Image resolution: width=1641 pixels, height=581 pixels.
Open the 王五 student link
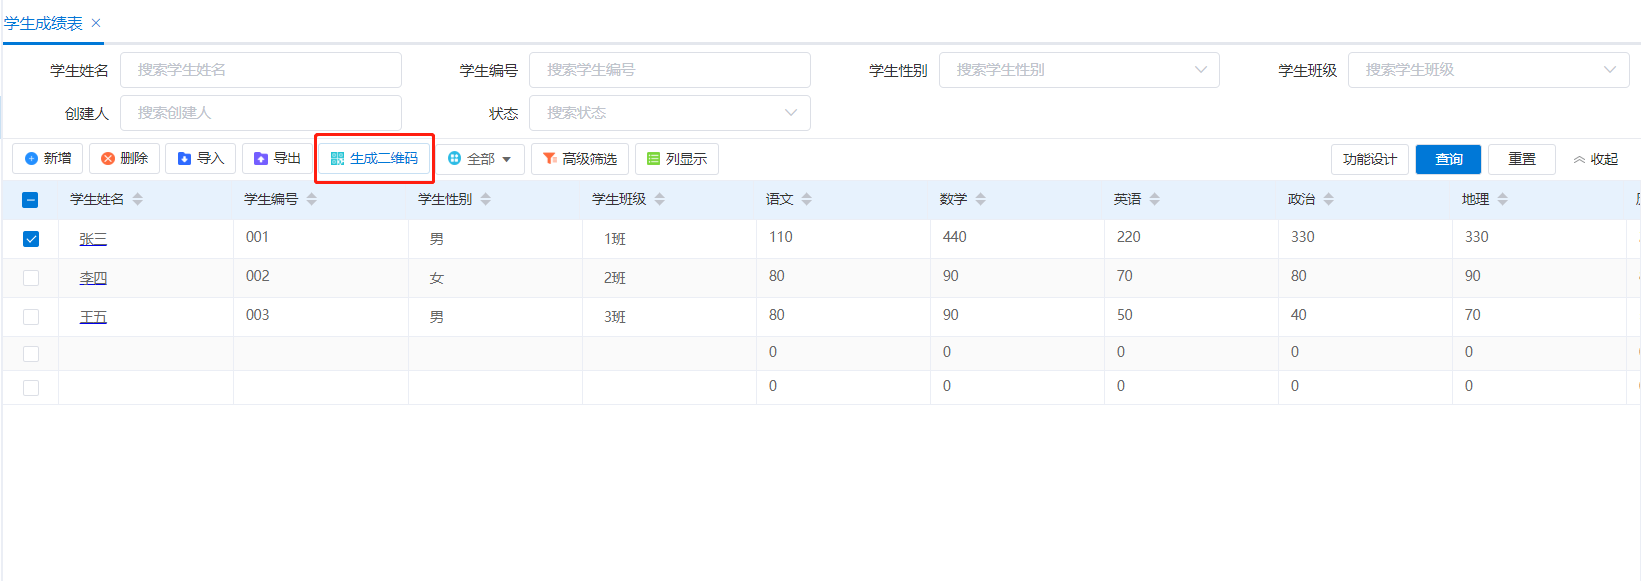tap(93, 317)
